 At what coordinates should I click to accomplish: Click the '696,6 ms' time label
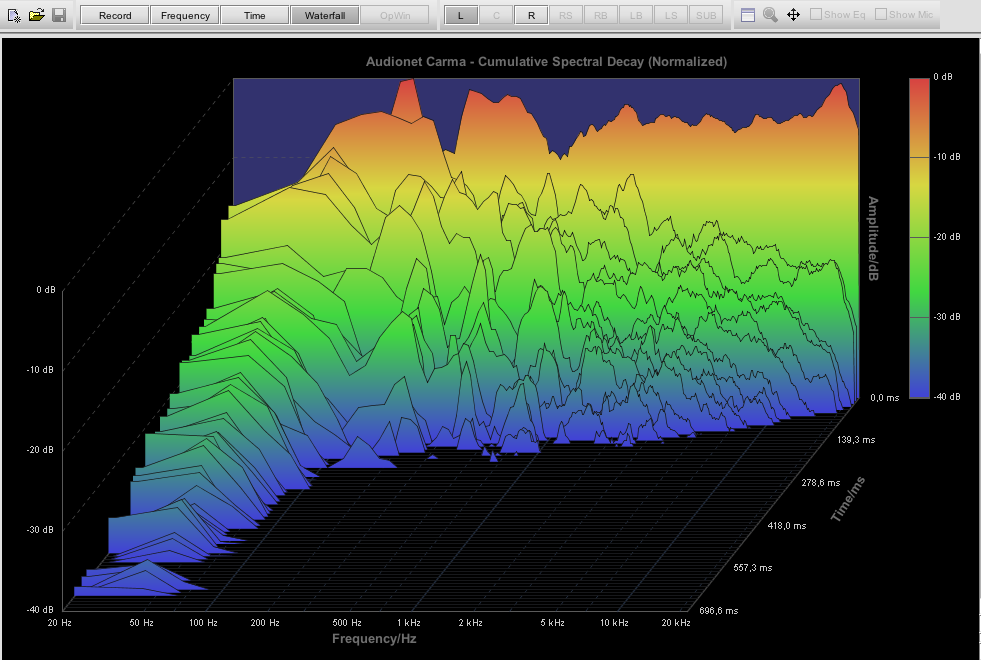(x=719, y=611)
